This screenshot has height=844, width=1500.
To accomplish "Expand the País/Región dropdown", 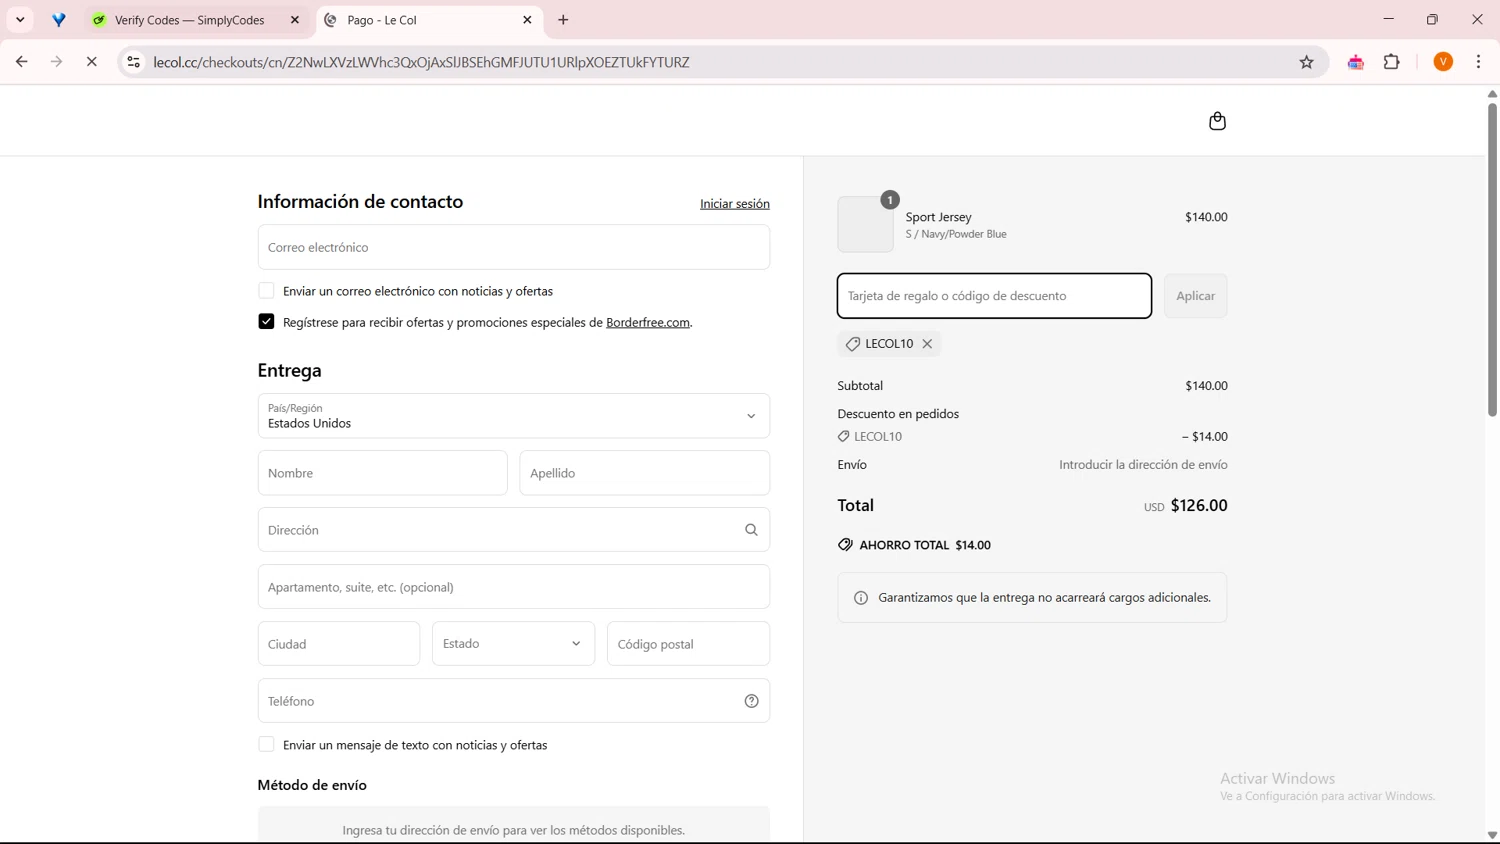I will 514,416.
